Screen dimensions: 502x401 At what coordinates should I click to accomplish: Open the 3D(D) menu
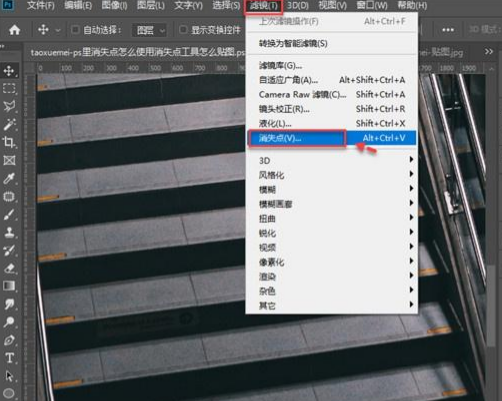pyautogui.click(x=298, y=5)
